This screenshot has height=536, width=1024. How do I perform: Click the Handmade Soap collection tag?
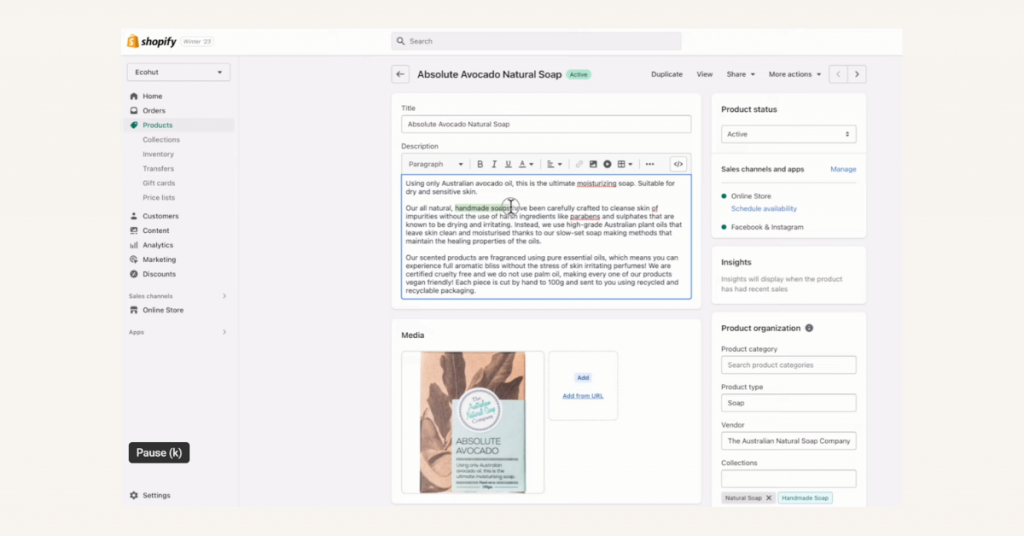pyautogui.click(x=805, y=498)
